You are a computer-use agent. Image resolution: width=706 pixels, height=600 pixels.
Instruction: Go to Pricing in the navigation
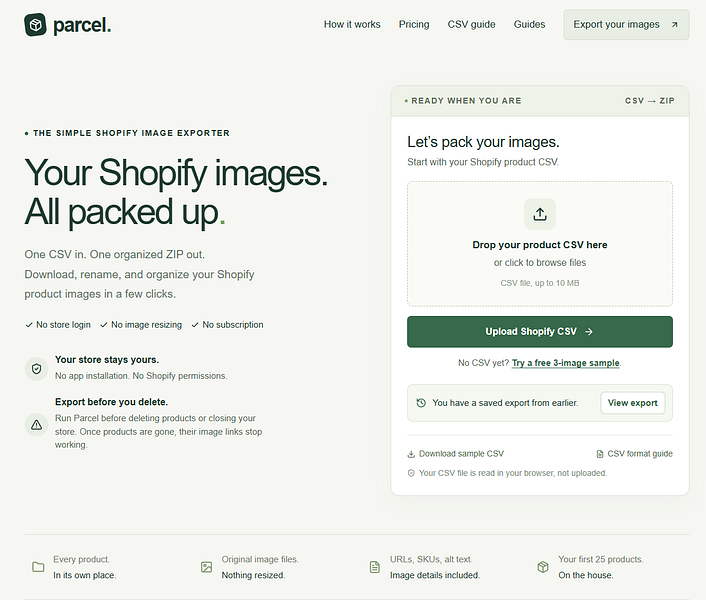414,24
